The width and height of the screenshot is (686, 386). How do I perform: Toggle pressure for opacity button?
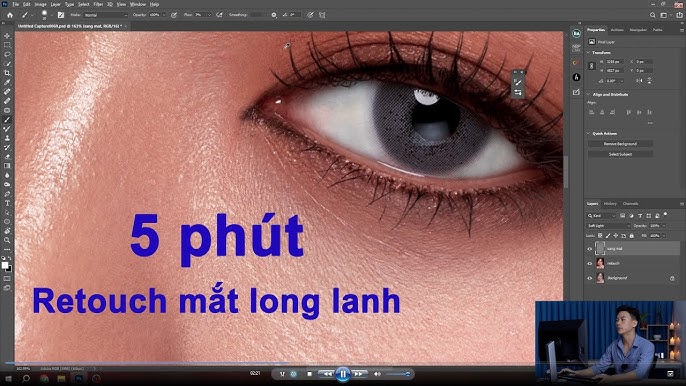(174, 15)
